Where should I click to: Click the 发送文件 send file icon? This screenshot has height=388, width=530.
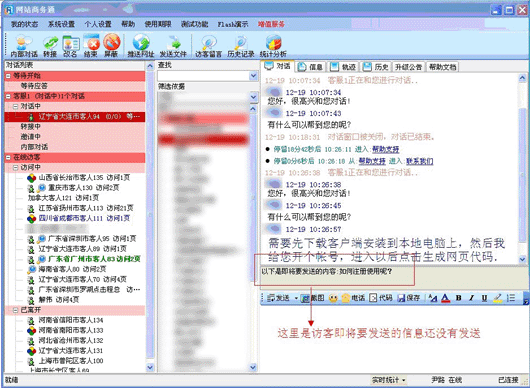coord(173,46)
